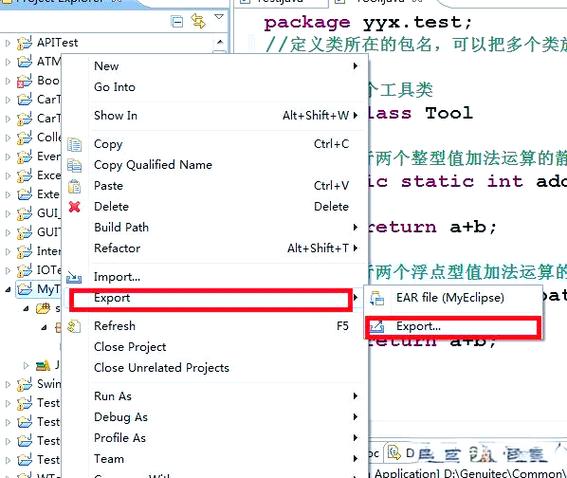
Task: Click 'package yyx.test;' line in editor
Action: click(368, 22)
